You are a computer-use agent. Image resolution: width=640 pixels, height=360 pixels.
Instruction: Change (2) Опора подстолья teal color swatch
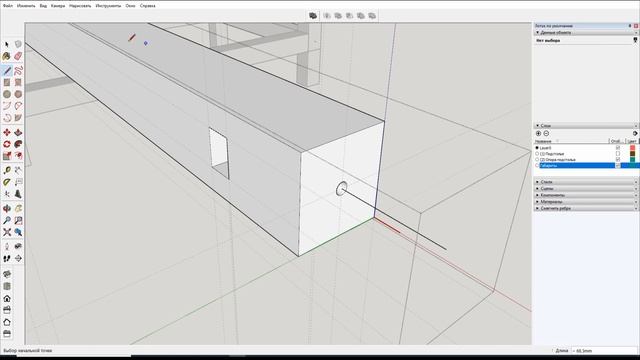(x=632, y=160)
